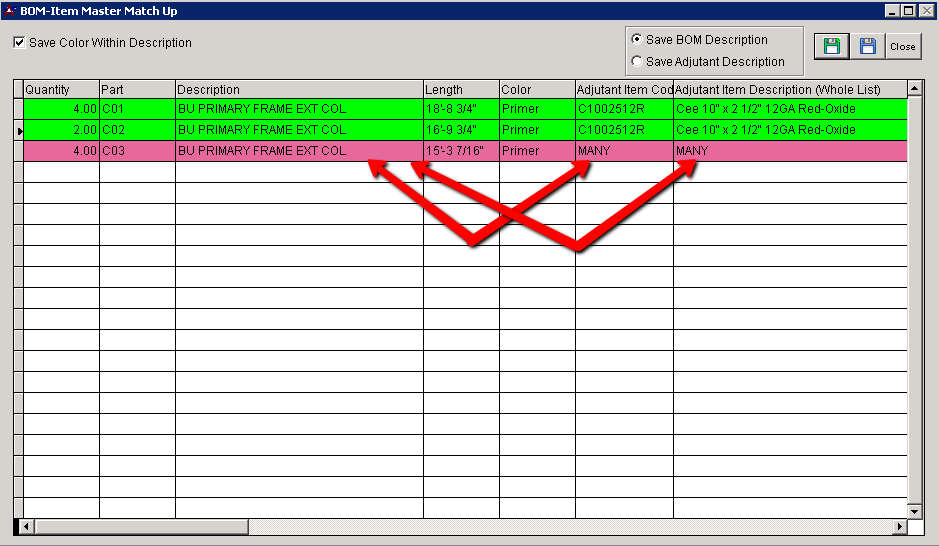Click vertical scrollbar up arrow
Image resolution: width=939 pixels, height=546 pixels.
pyautogui.click(x=915, y=90)
